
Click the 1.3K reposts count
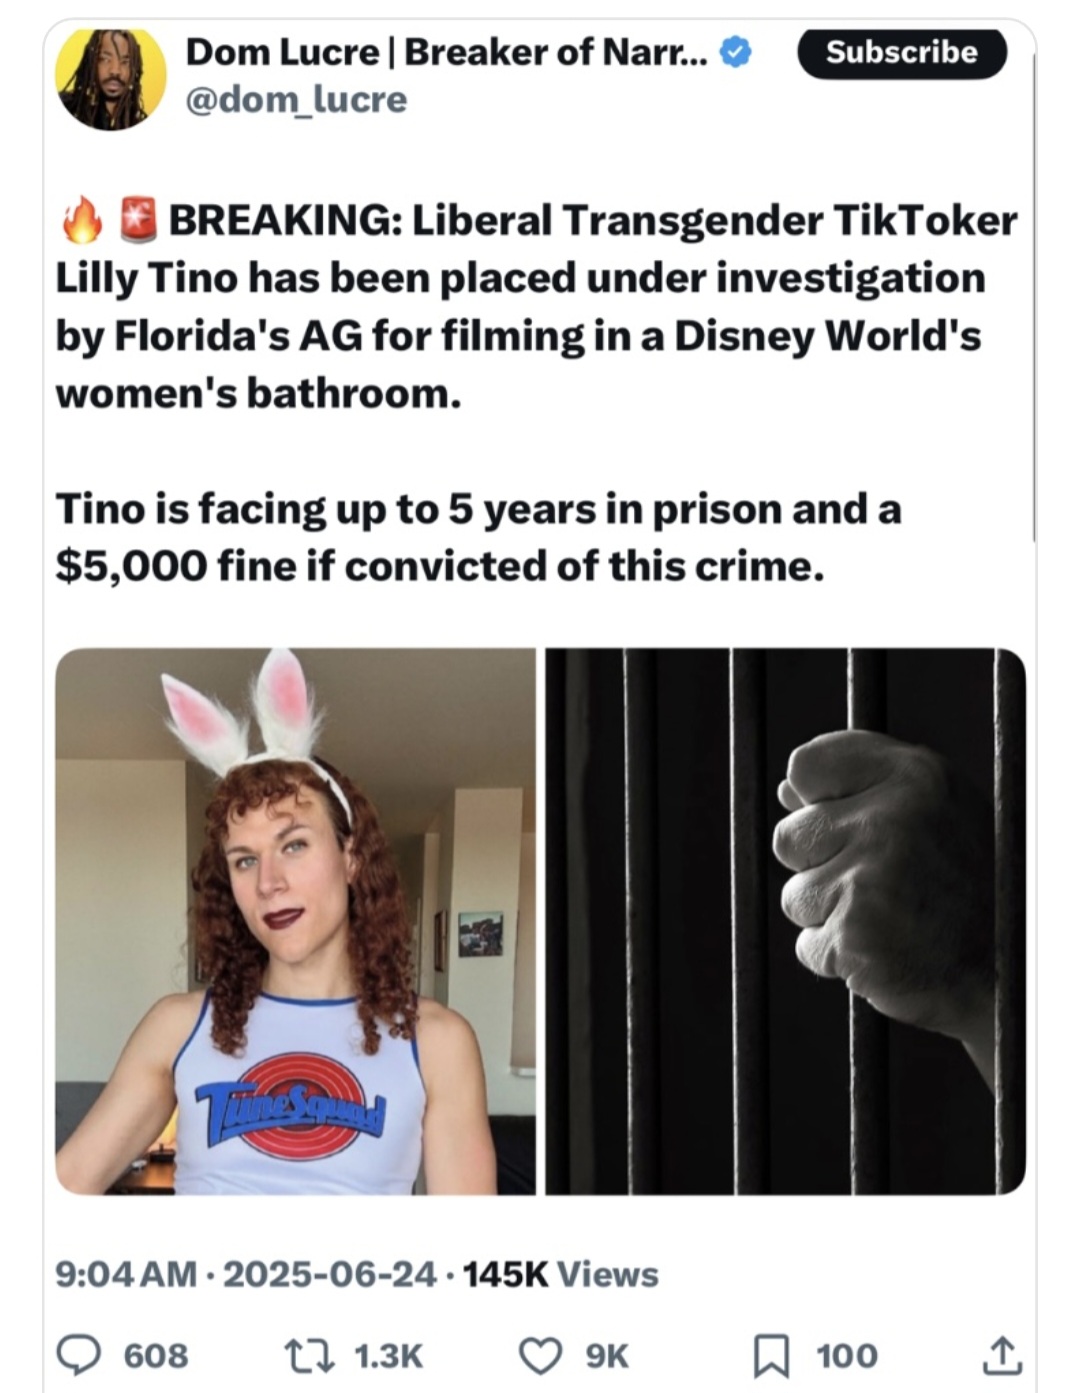(389, 1356)
